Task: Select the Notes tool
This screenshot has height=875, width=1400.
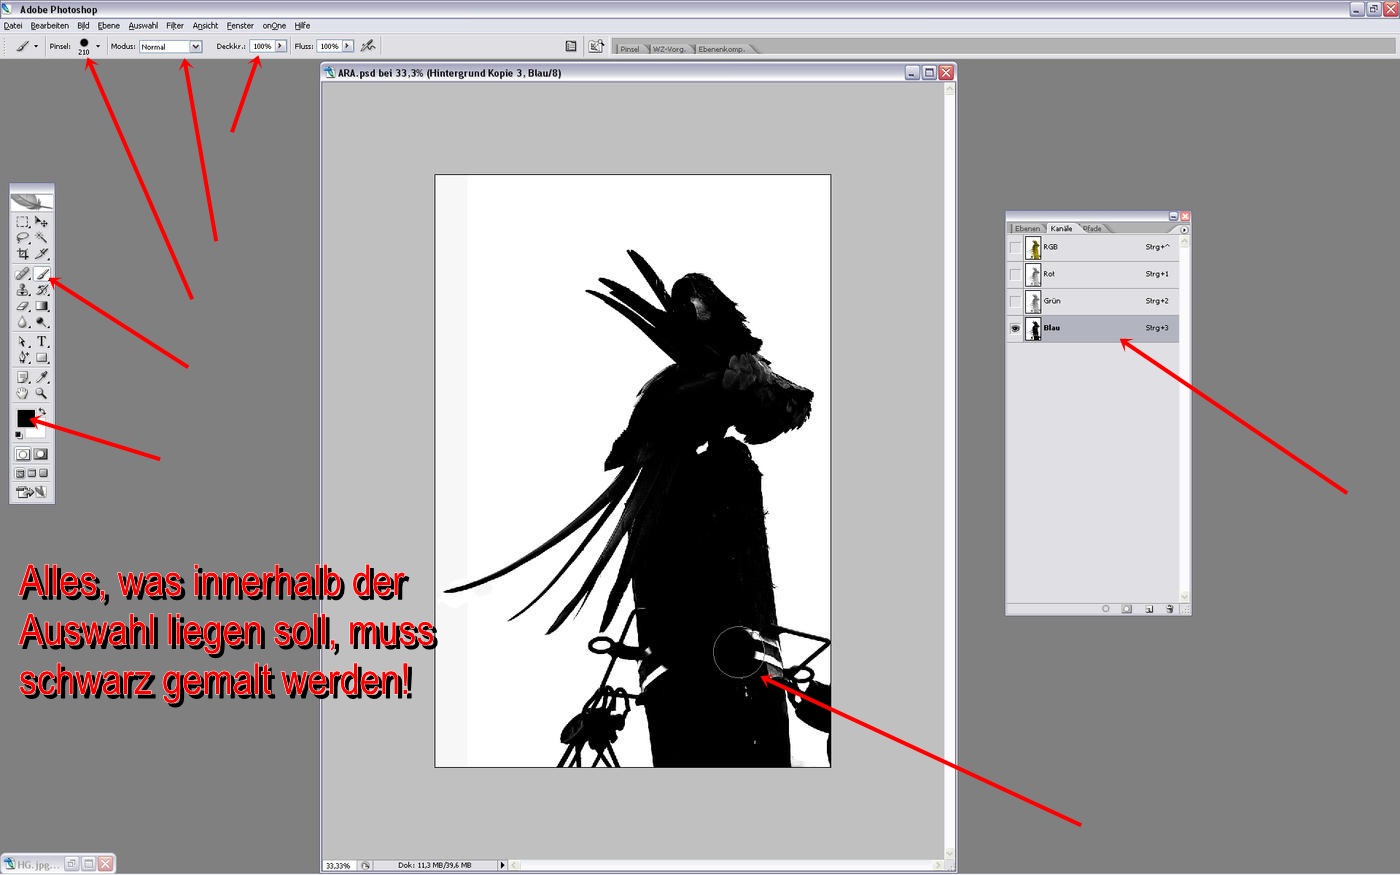Action: coord(23,377)
